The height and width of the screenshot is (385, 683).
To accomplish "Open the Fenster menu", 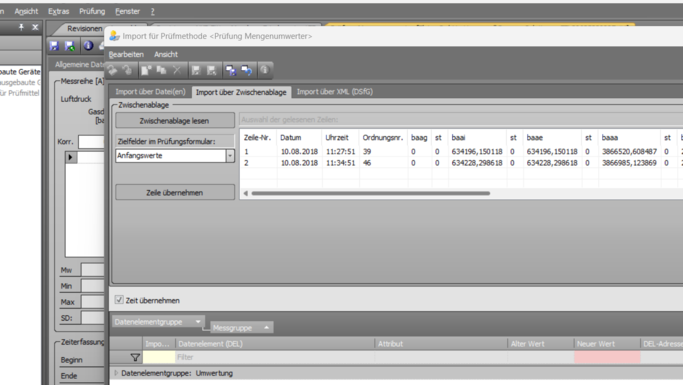I will [x=127, y=11].
